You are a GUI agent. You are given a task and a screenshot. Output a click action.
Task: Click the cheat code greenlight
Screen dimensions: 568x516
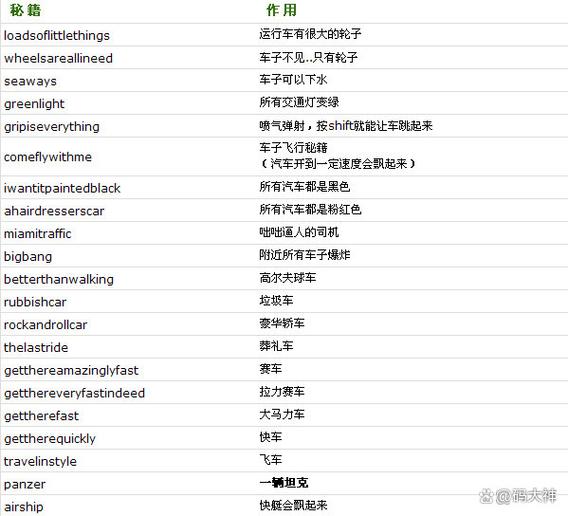(34, 104)
